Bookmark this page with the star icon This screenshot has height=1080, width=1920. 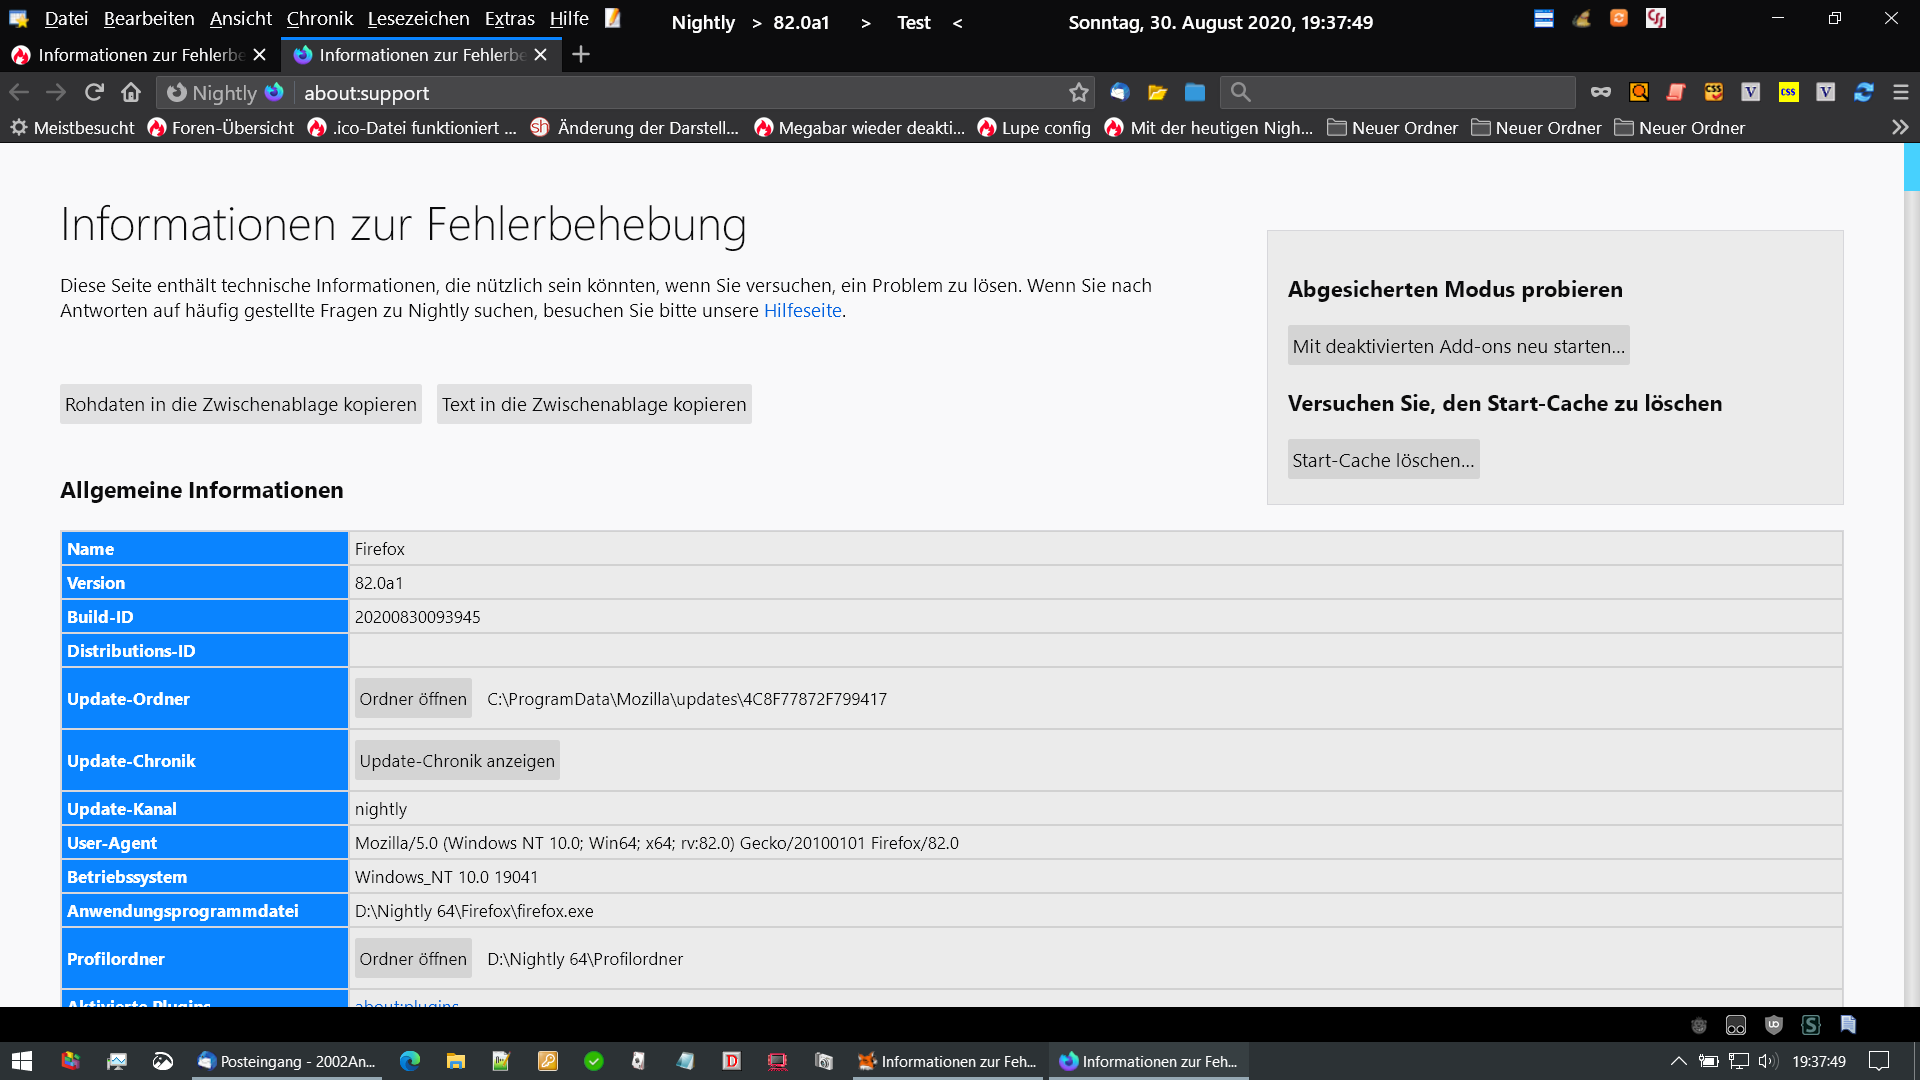(1078, 93)
